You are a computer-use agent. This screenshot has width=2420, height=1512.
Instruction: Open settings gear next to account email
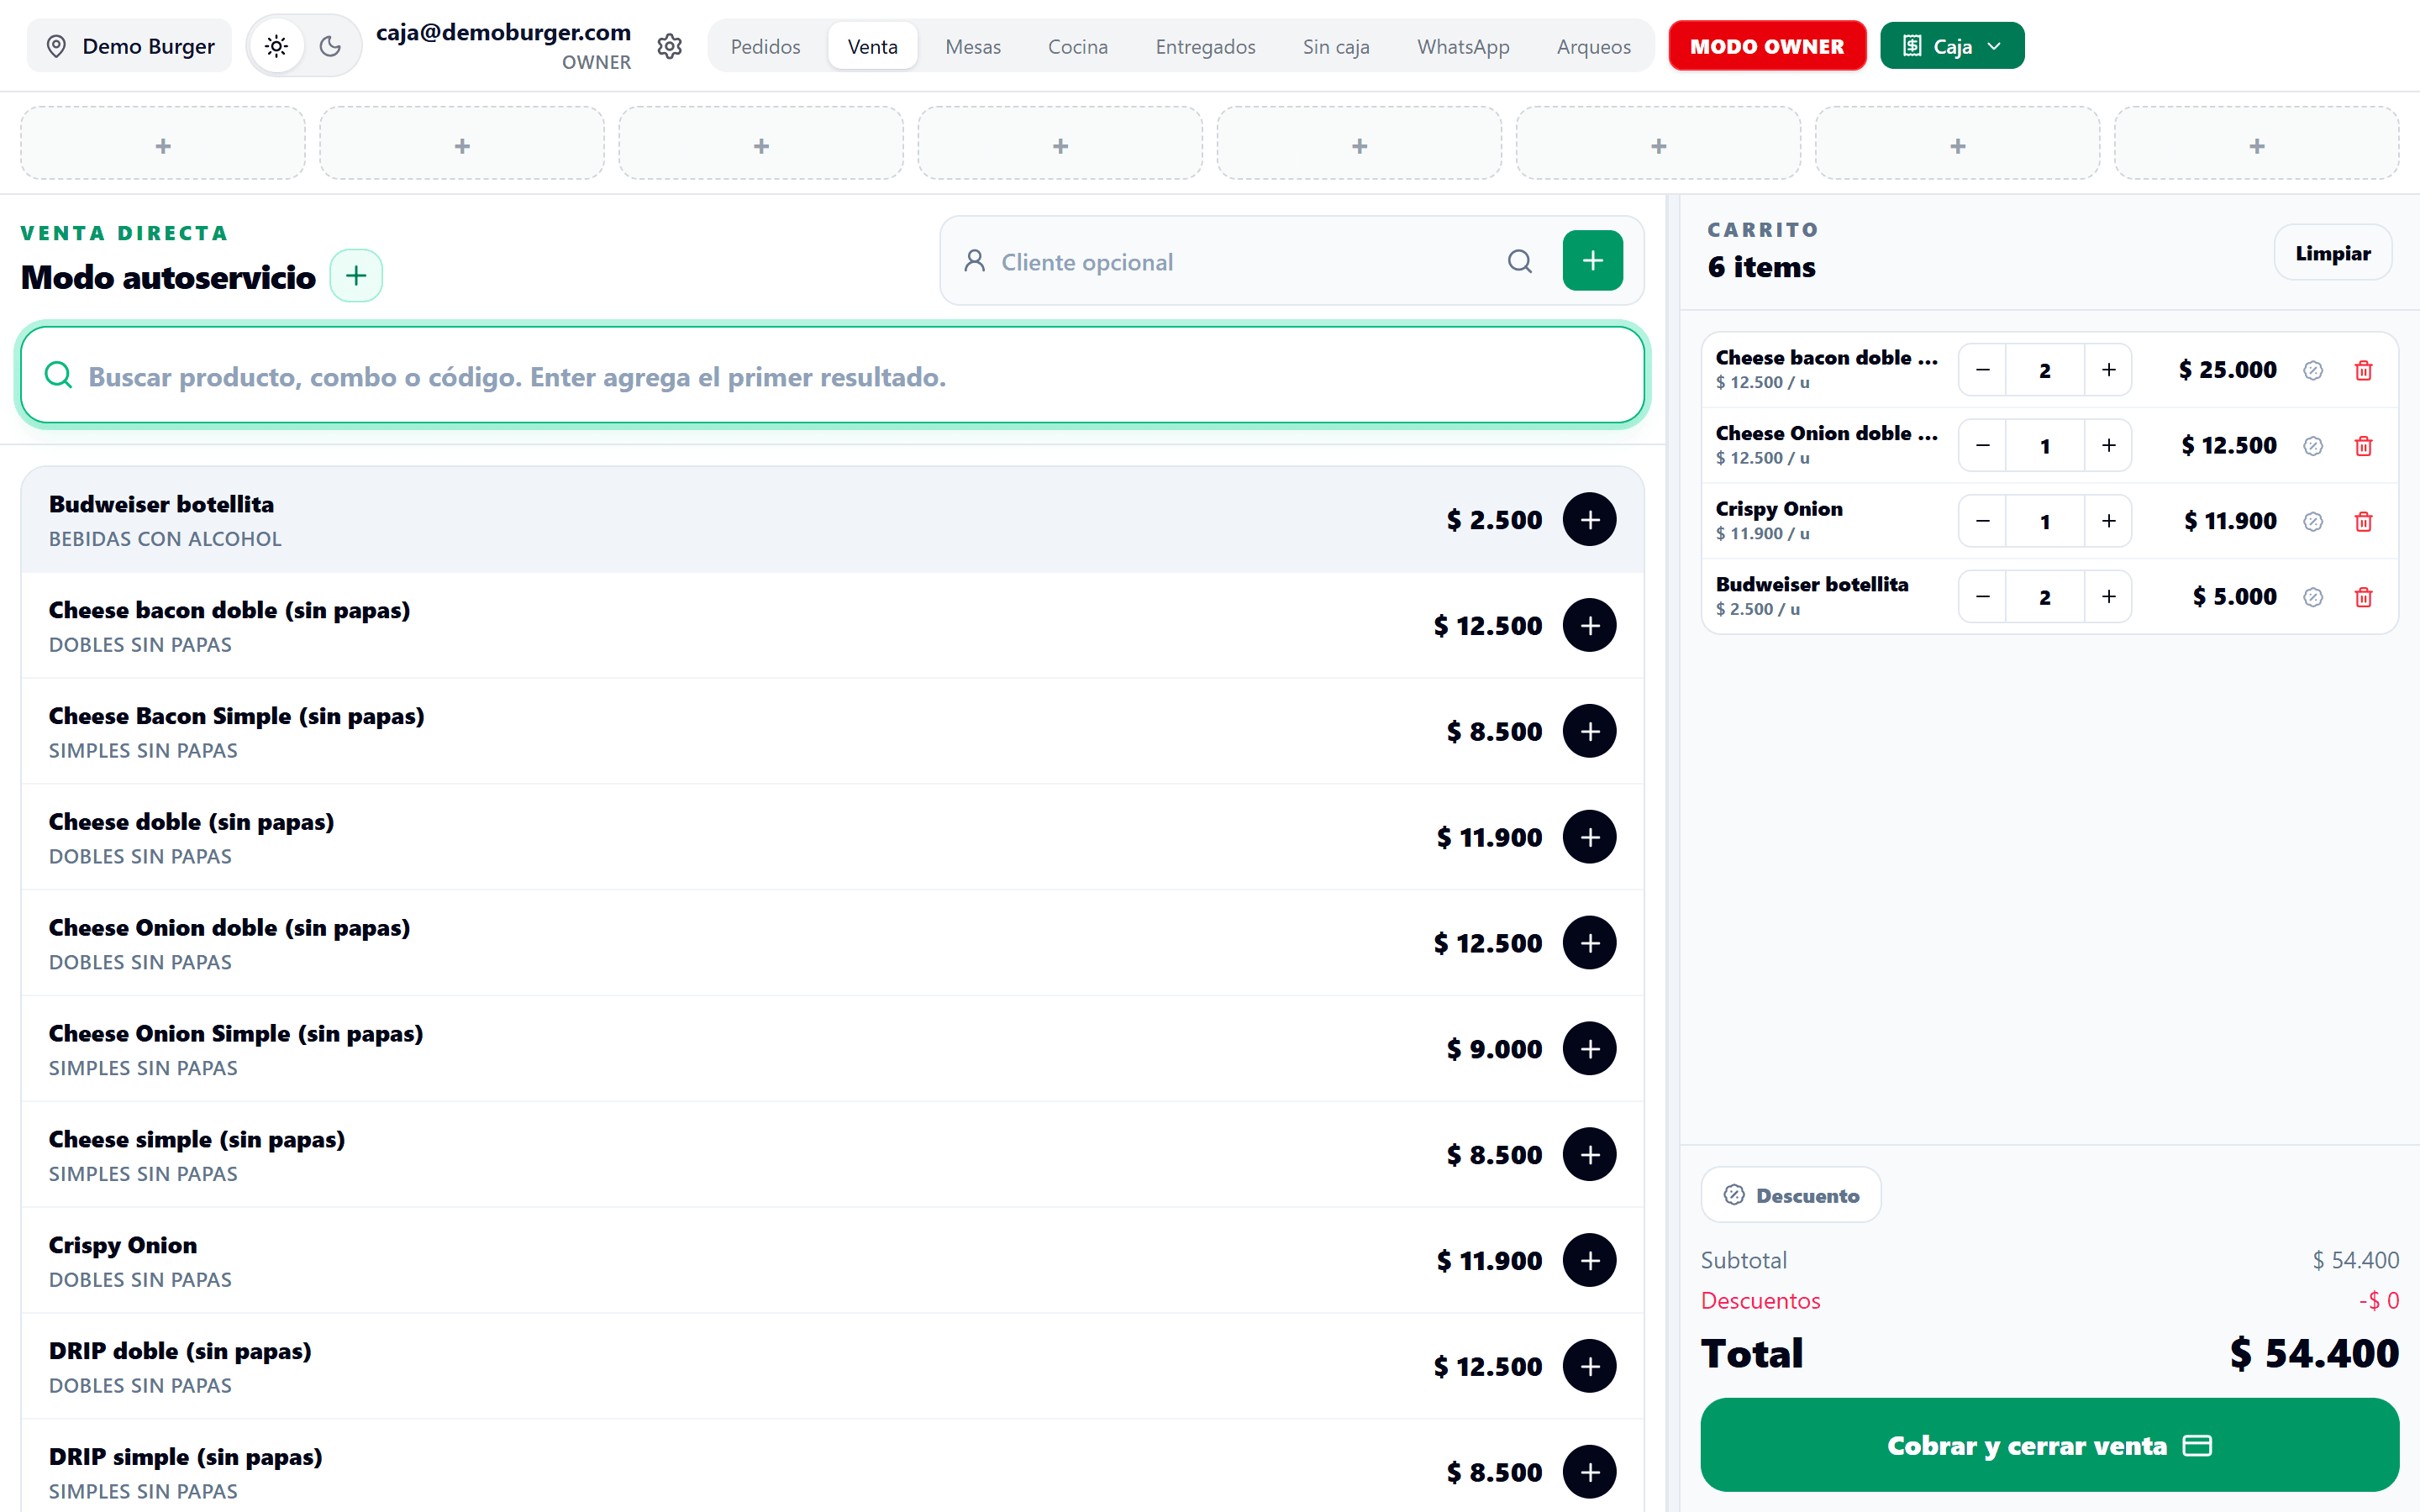pyautogui.click(x=670, y=46)
